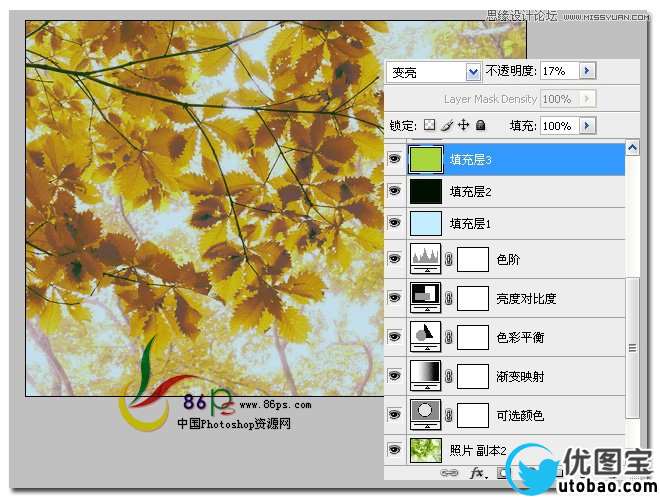Click the 渐变映射 gradient map icon
Image resolution: width=660 pixels, height=500 pixels.
point(426,375)
